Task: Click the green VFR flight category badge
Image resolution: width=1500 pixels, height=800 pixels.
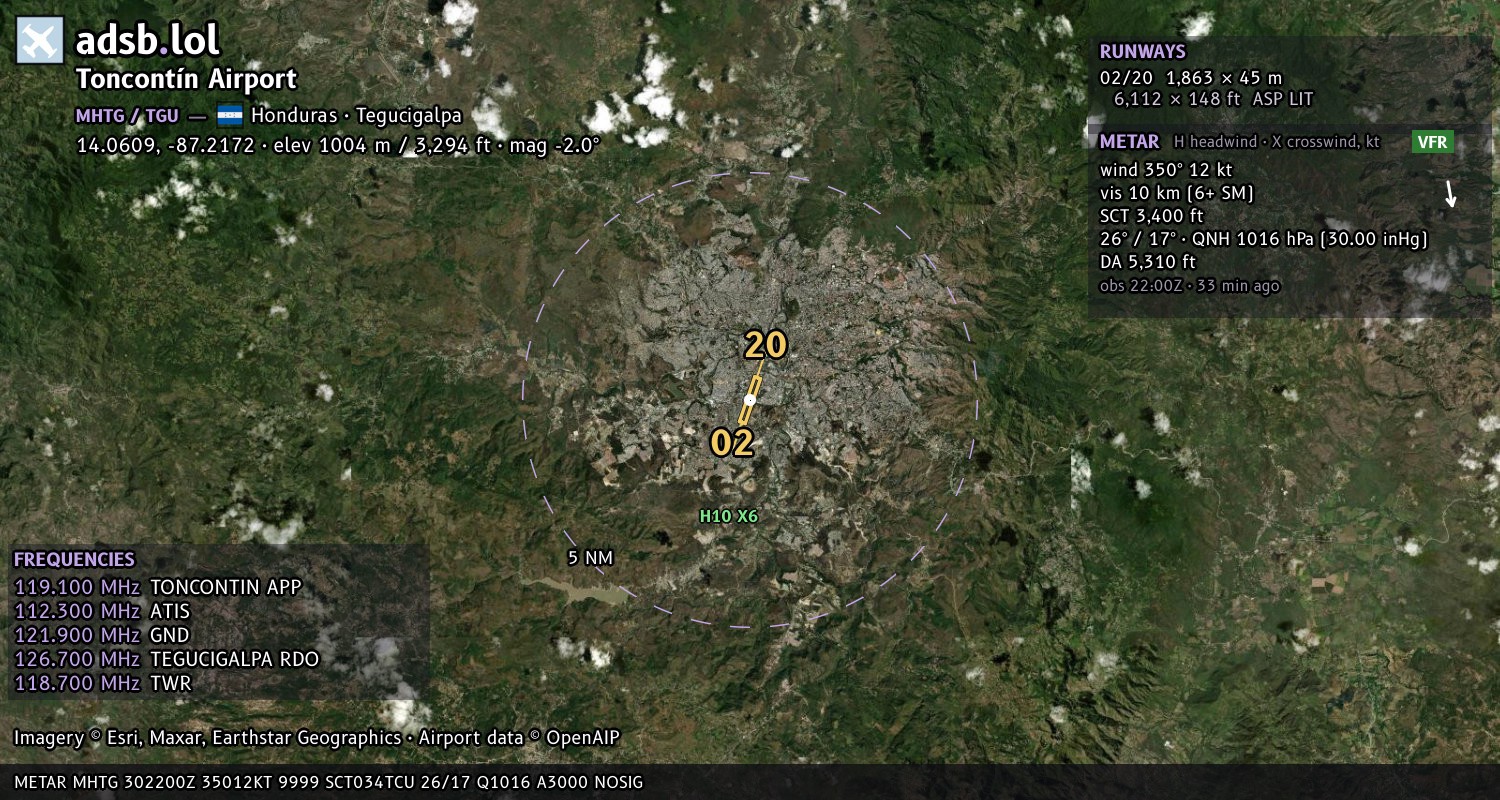Action: click(1432, 142)
